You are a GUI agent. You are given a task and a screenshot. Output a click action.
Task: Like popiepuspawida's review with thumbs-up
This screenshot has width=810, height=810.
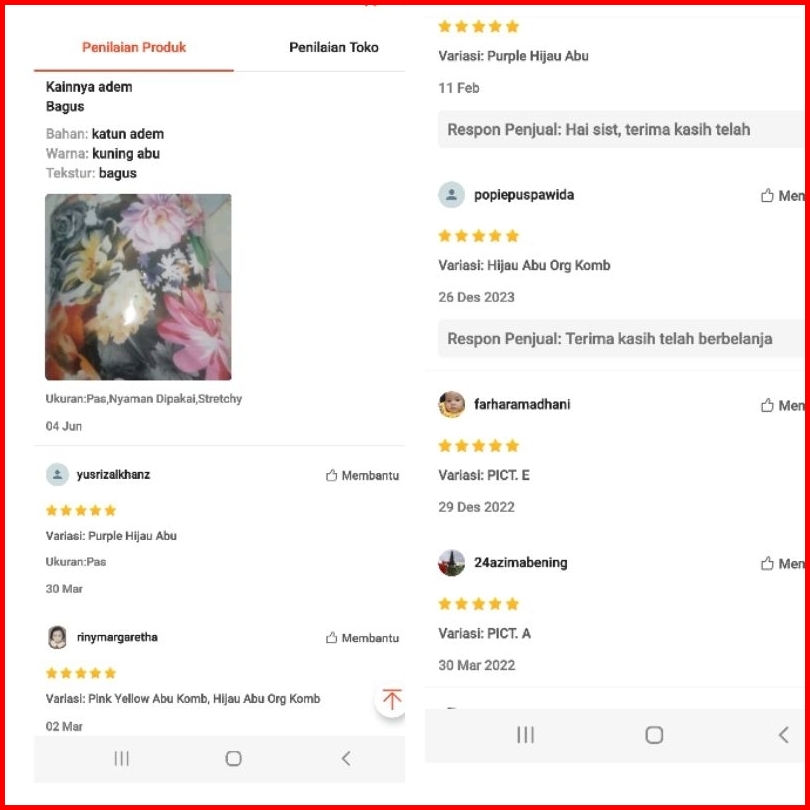pyautogui.click(x=782, y=196)
